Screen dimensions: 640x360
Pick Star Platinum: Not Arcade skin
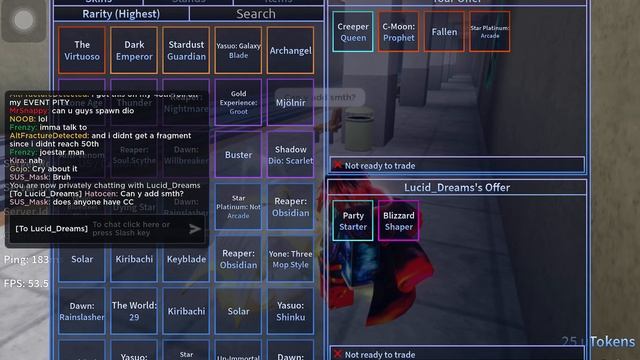pos(238,207)
